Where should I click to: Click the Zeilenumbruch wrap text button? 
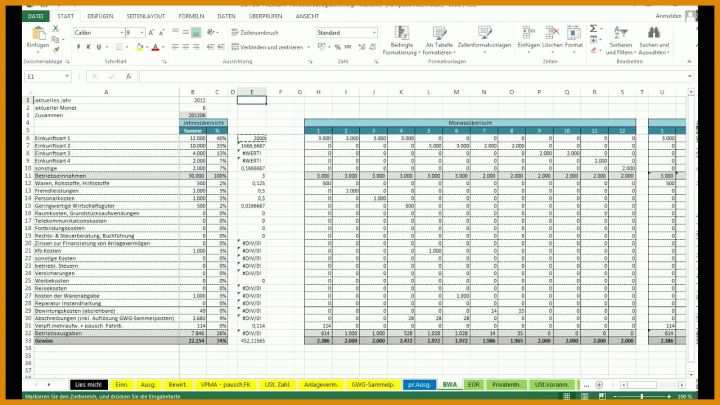[255, 33]
